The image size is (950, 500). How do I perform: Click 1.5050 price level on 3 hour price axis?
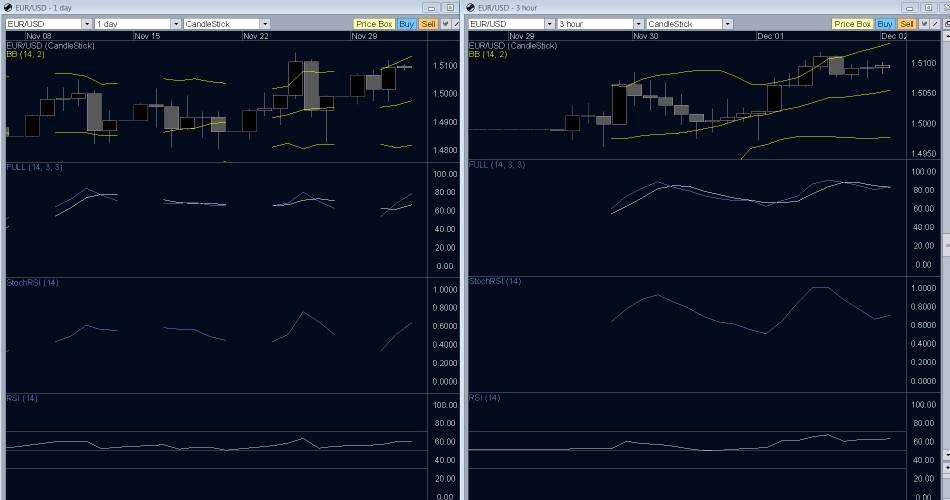[923, 93]
